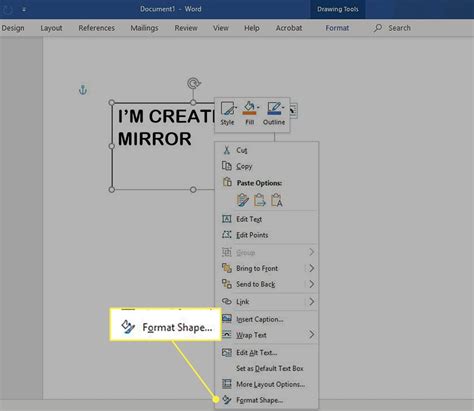
Task: Expand the Bring to Front submenu arrow
Action: (x=311, y=268)
